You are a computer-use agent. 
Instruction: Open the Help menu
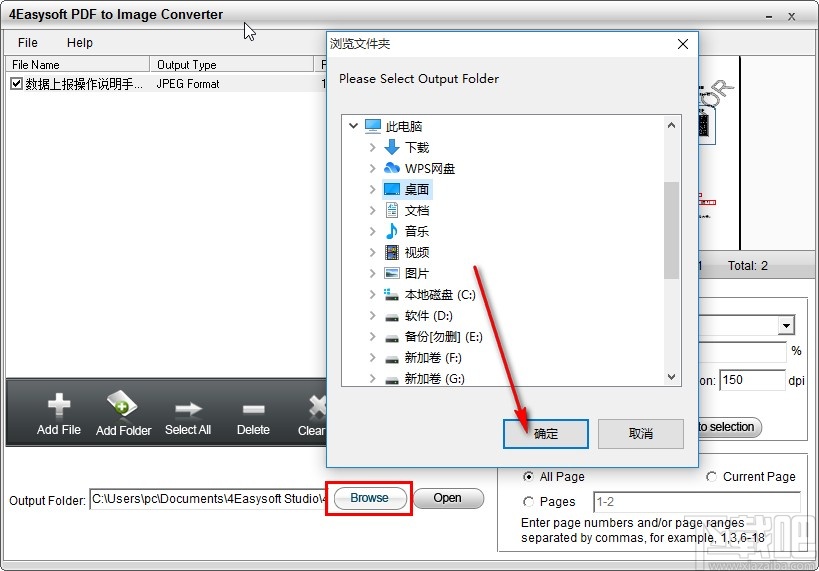coord(80,43)
